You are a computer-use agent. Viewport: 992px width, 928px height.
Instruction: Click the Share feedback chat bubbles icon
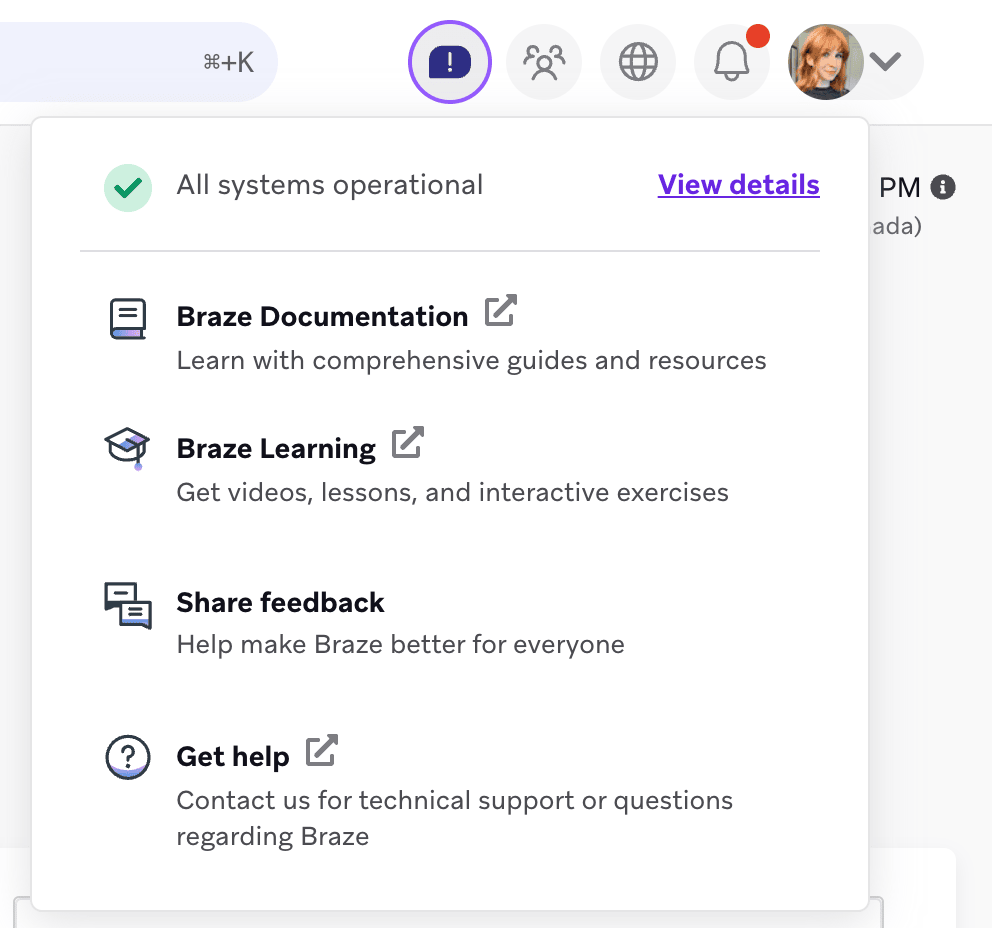(128, 605)
